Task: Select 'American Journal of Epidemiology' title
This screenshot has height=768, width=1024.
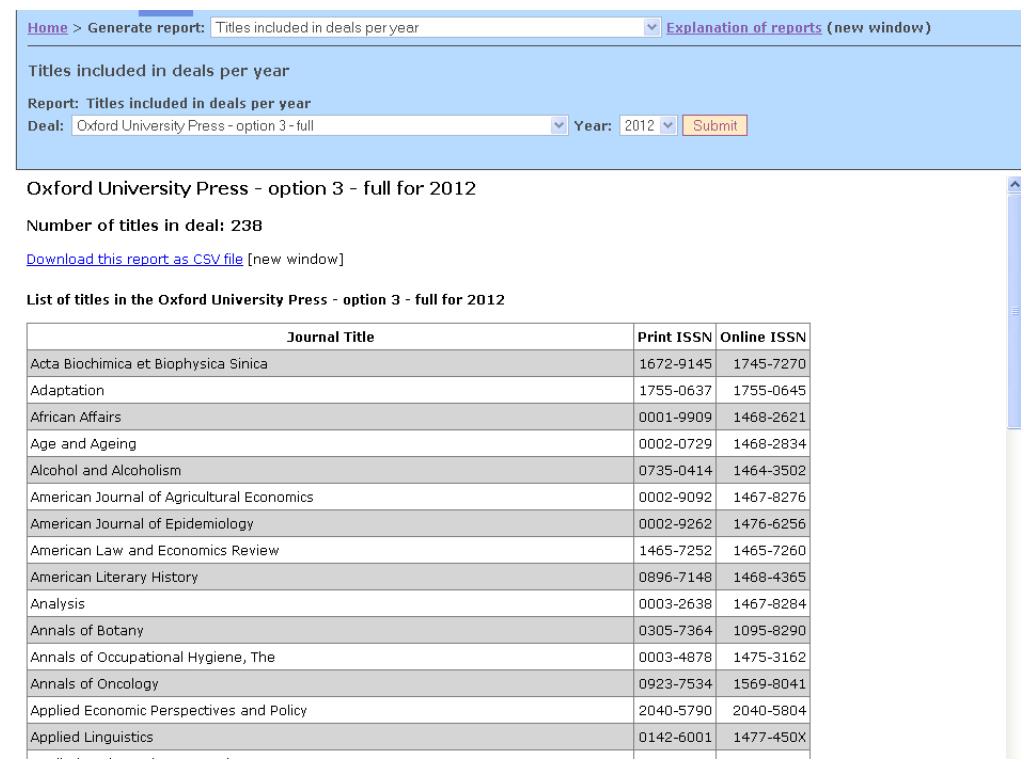Action: (x=142, y=524)
